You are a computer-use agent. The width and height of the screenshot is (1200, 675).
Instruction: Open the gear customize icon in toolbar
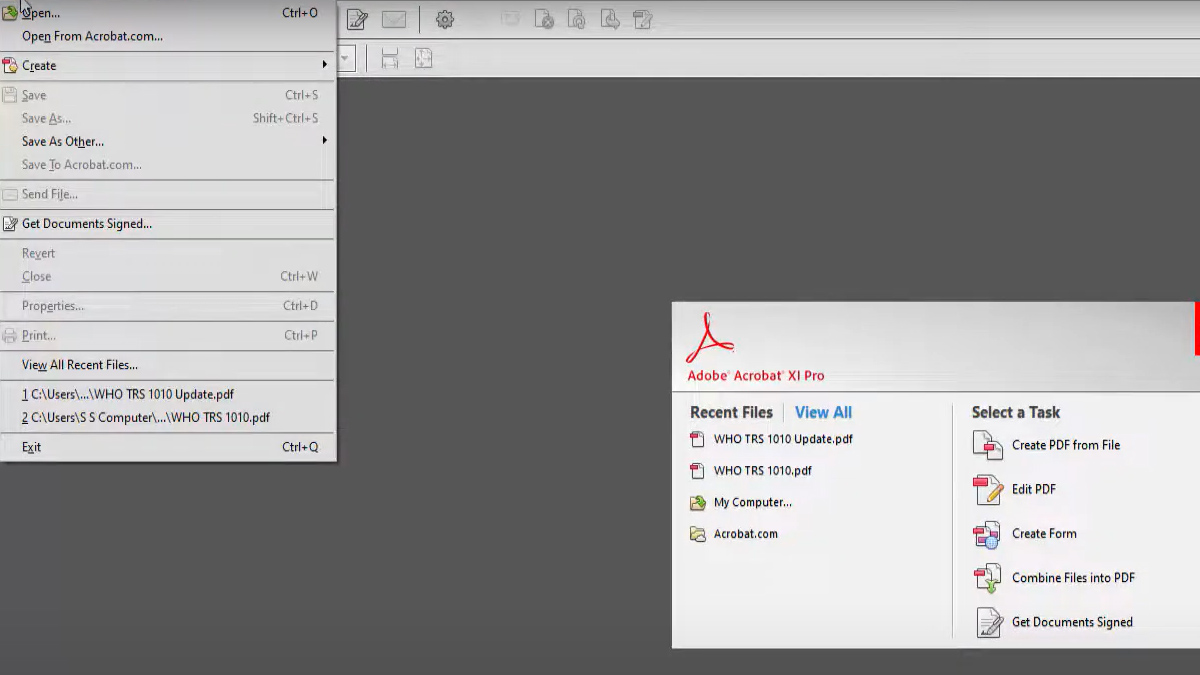(x=445, y=19)
